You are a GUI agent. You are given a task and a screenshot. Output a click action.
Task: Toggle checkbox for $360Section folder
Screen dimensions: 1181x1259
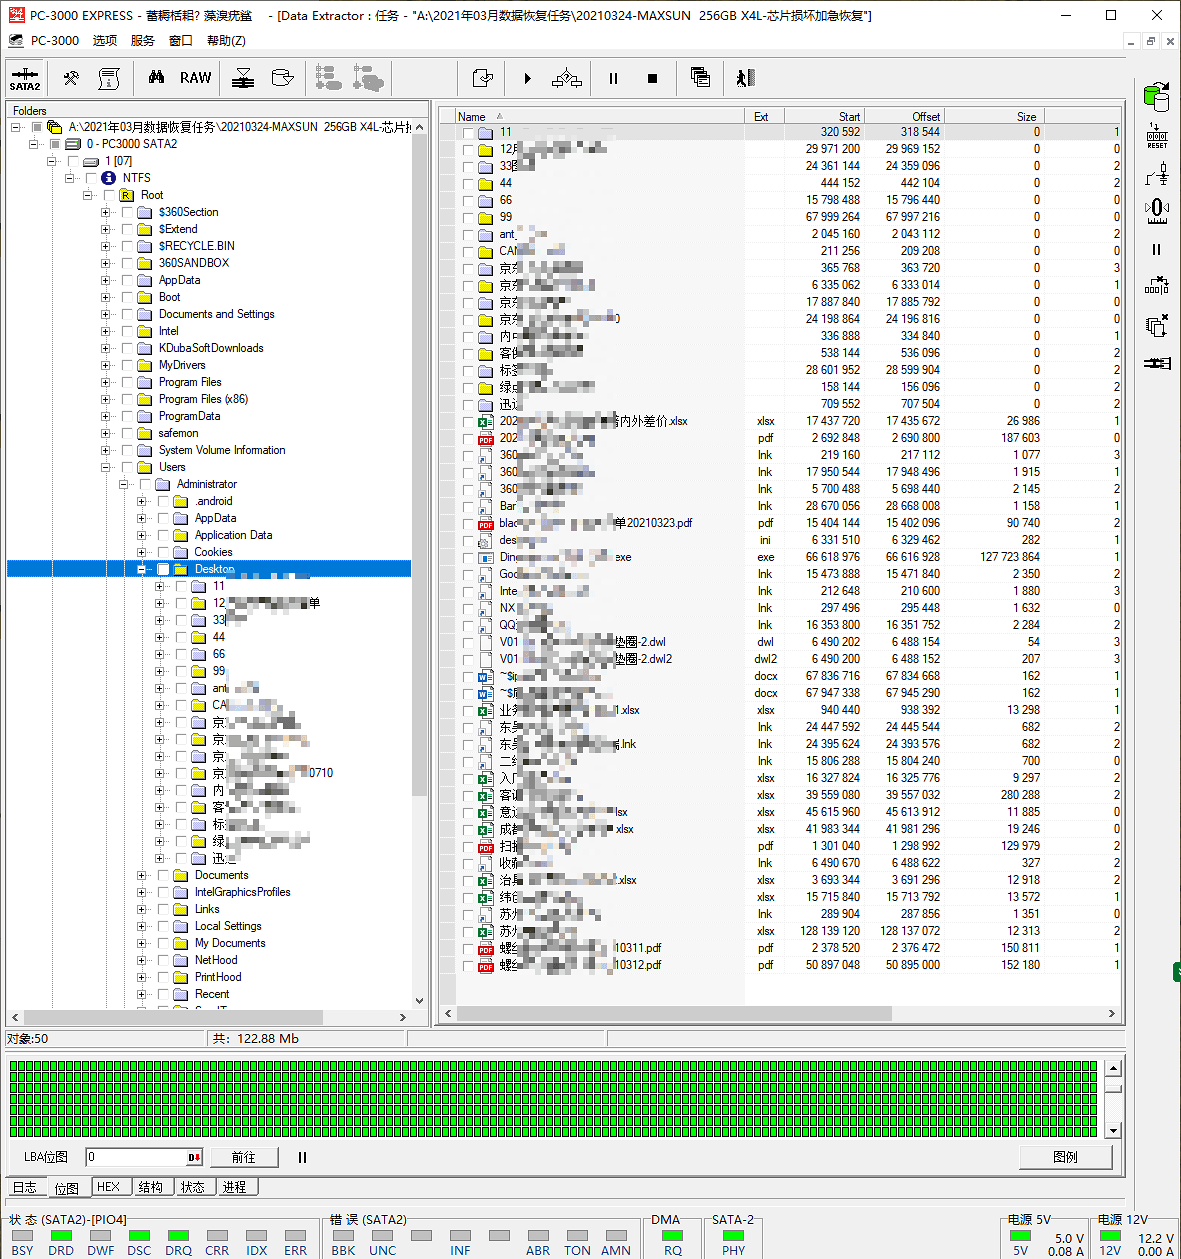click(127, 212)
